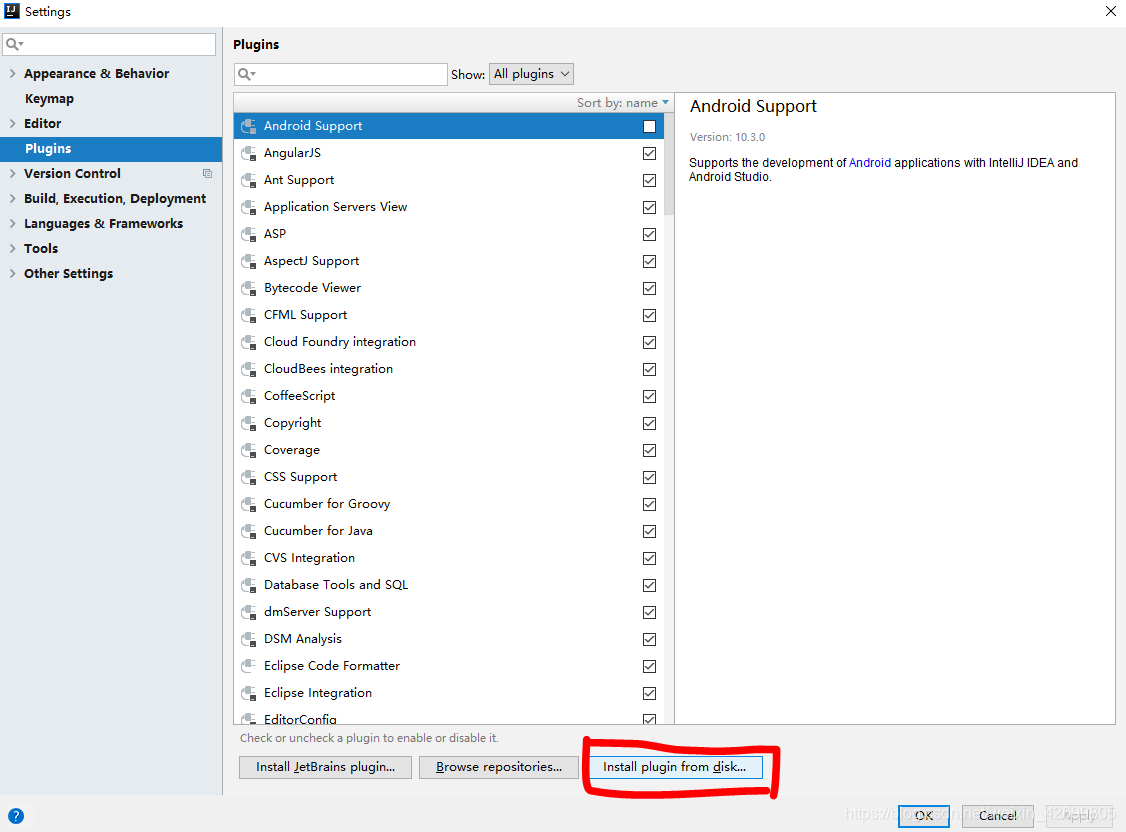This screenshot has height=832, width=1126.
Task: Open the Android link in description
Action: click(870, 163)
